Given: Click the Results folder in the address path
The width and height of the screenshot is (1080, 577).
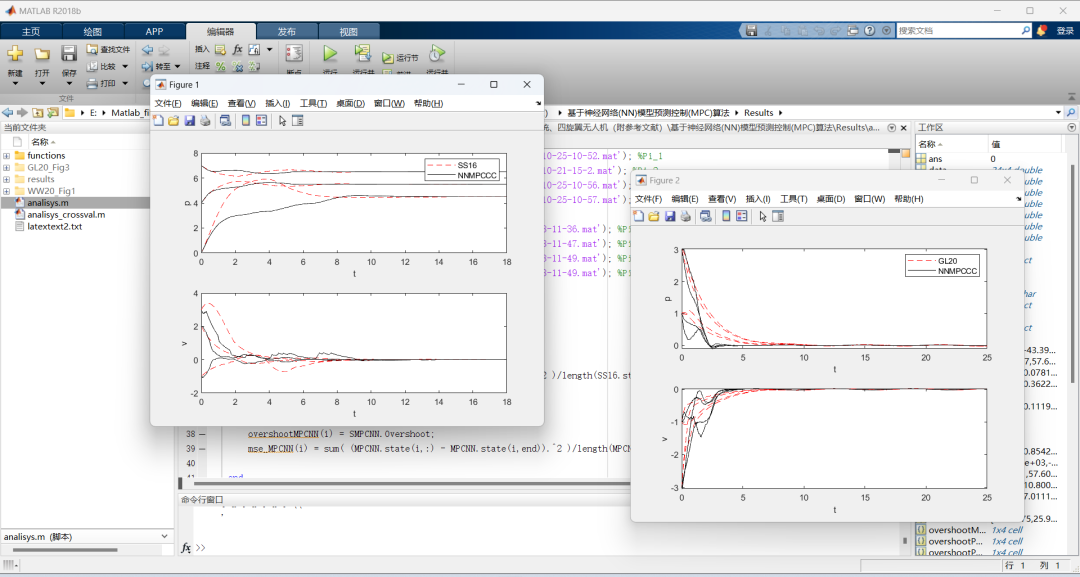Looking at the screenshot, I should click(758, 112).
